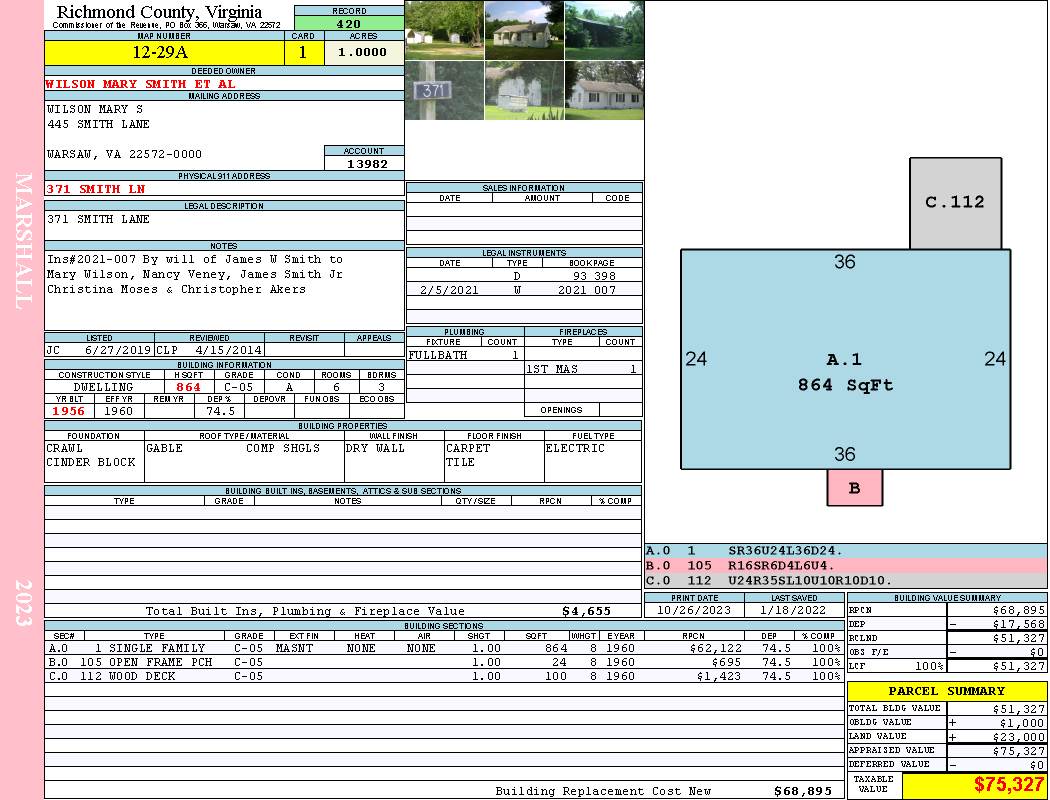This screenshot has height=800, width=1050.
Task: Open the photo showing the 371 address sign
Action: [x=444, y=91]
